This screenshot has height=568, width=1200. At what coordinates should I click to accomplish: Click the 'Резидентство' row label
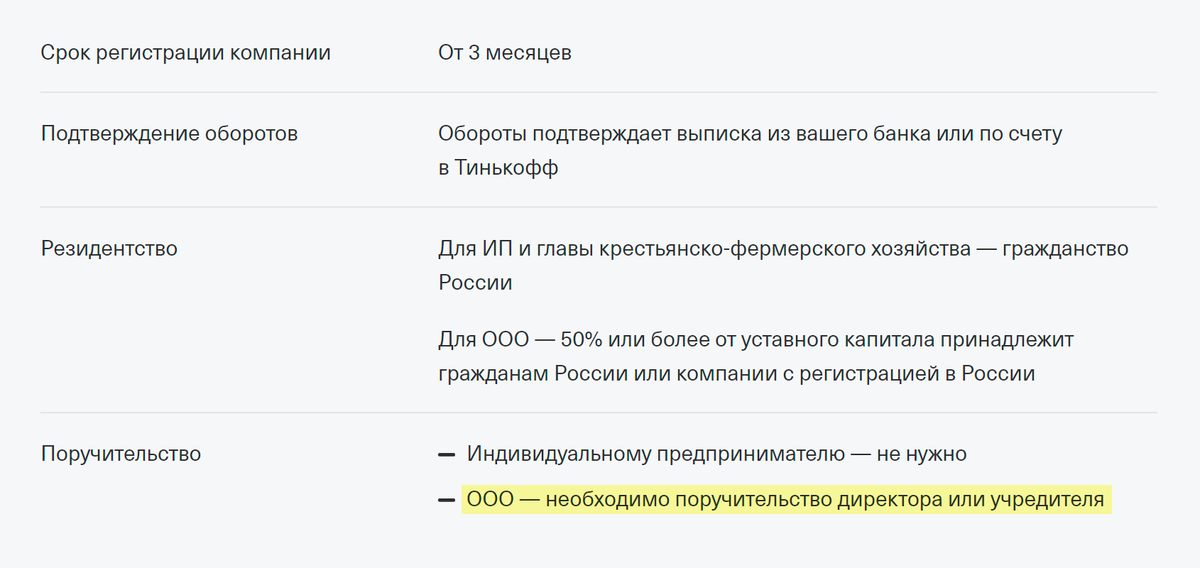click(x=109, y=249)
